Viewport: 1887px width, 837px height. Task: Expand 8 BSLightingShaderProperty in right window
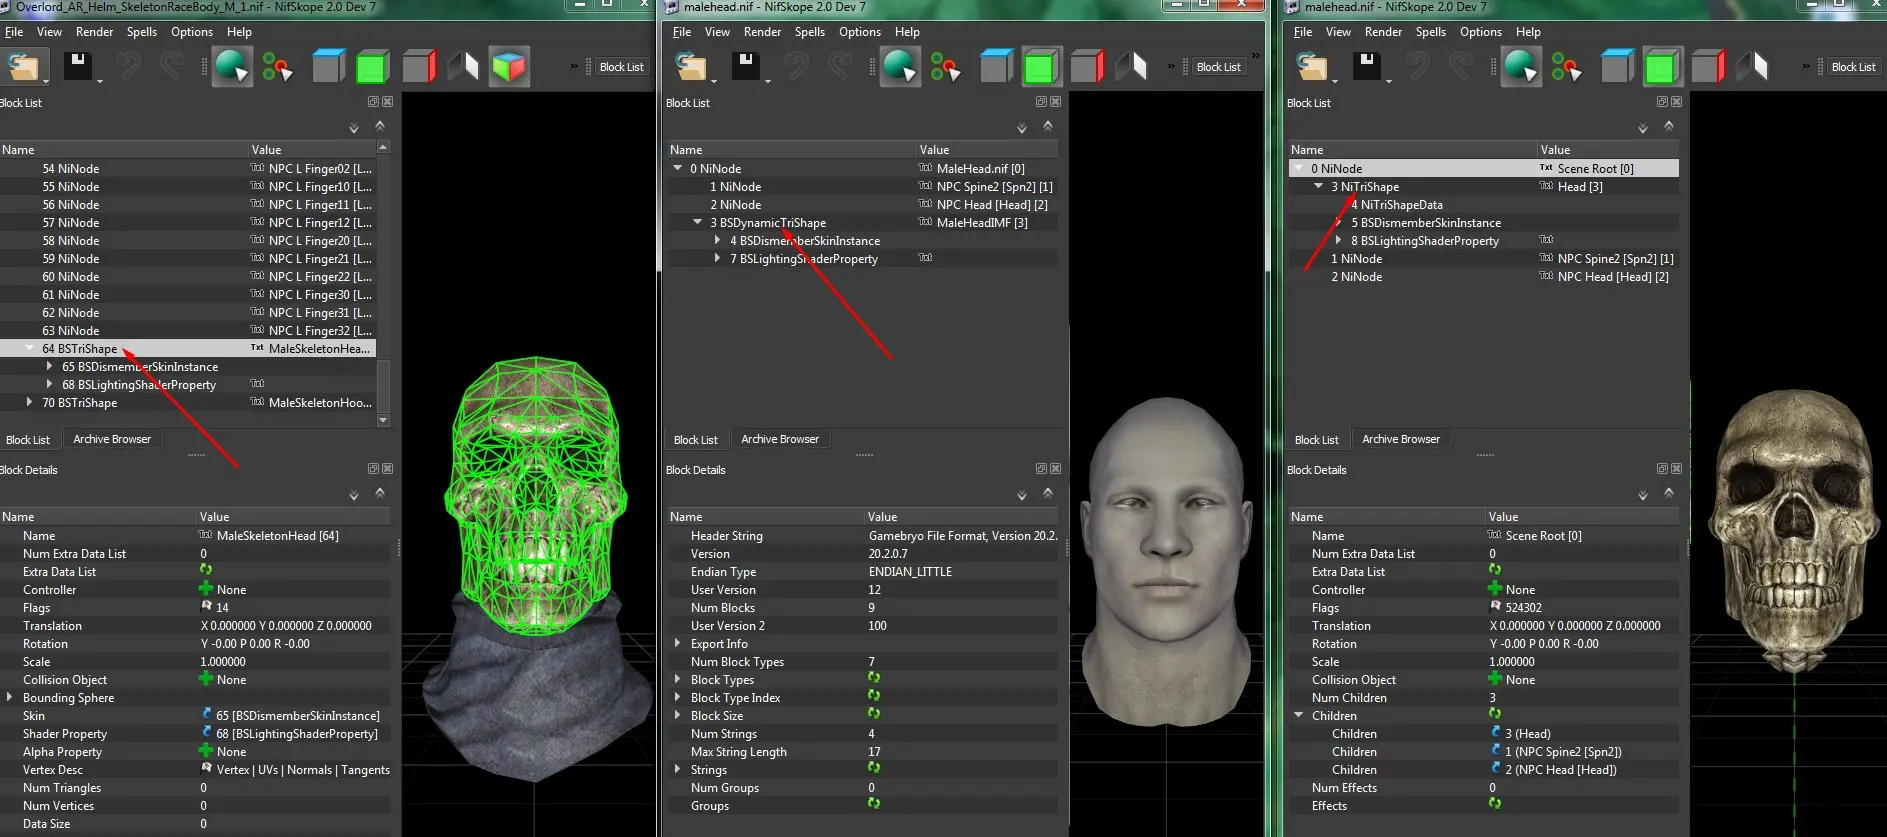[1338, 241]
